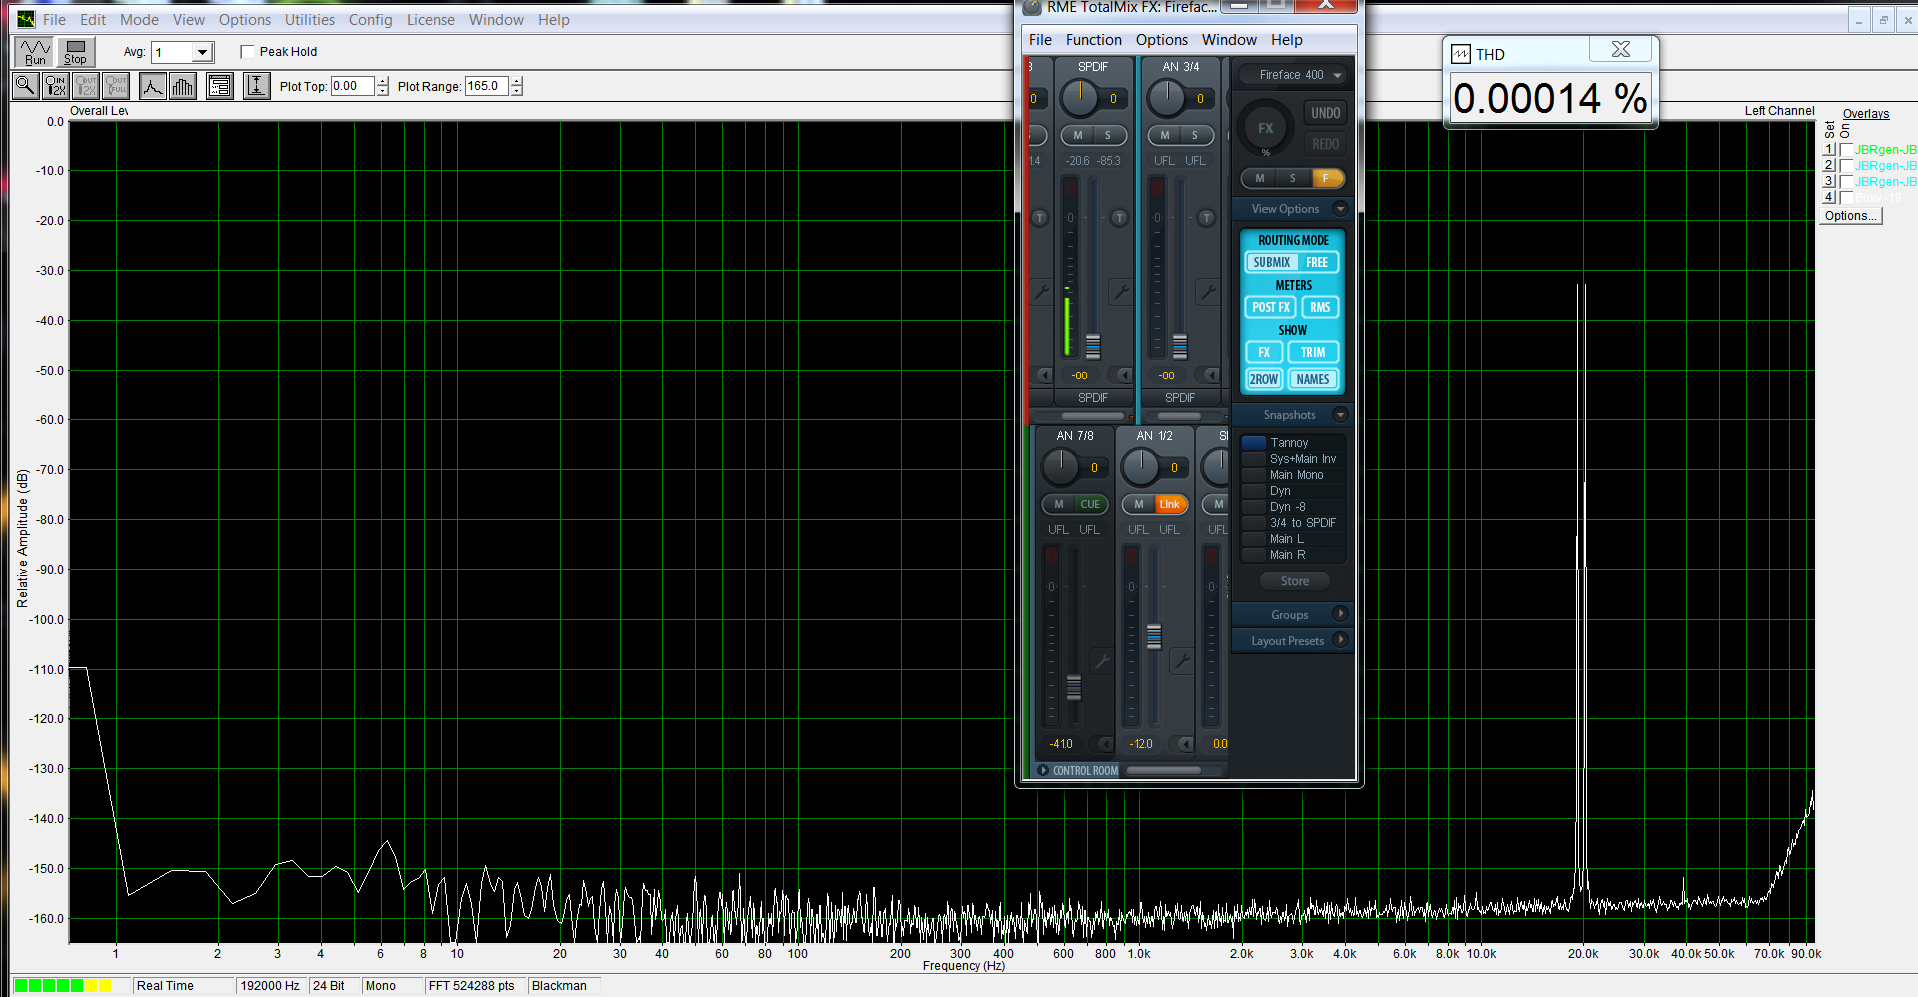Click the Zoom Out Full icon

[x=116, y=86]
